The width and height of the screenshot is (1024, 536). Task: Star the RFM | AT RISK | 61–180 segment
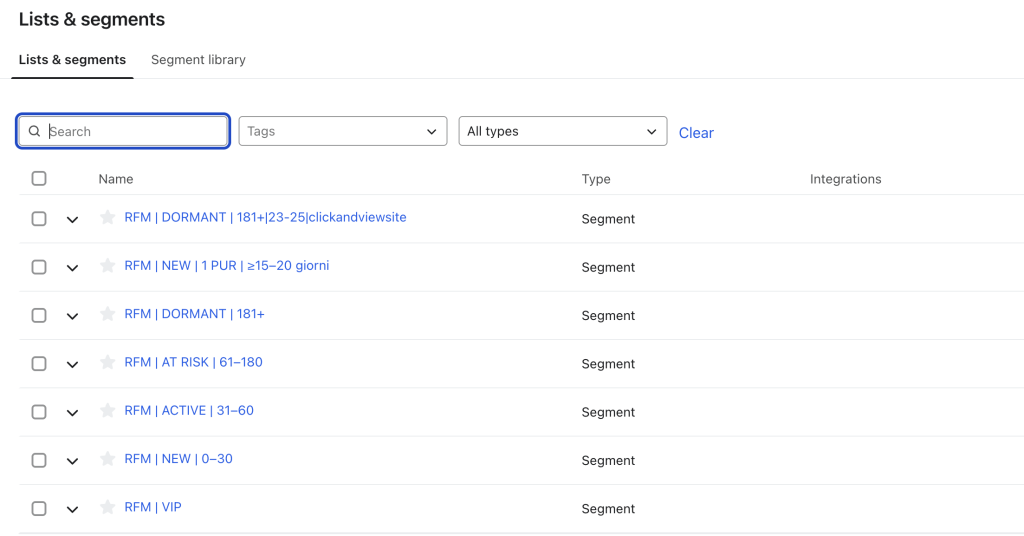pos(108,362)
